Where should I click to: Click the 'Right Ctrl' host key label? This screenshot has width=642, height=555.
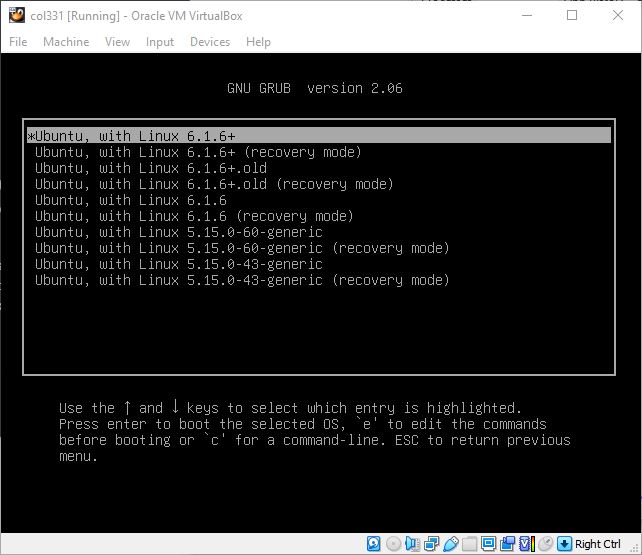tap(597, 544)
